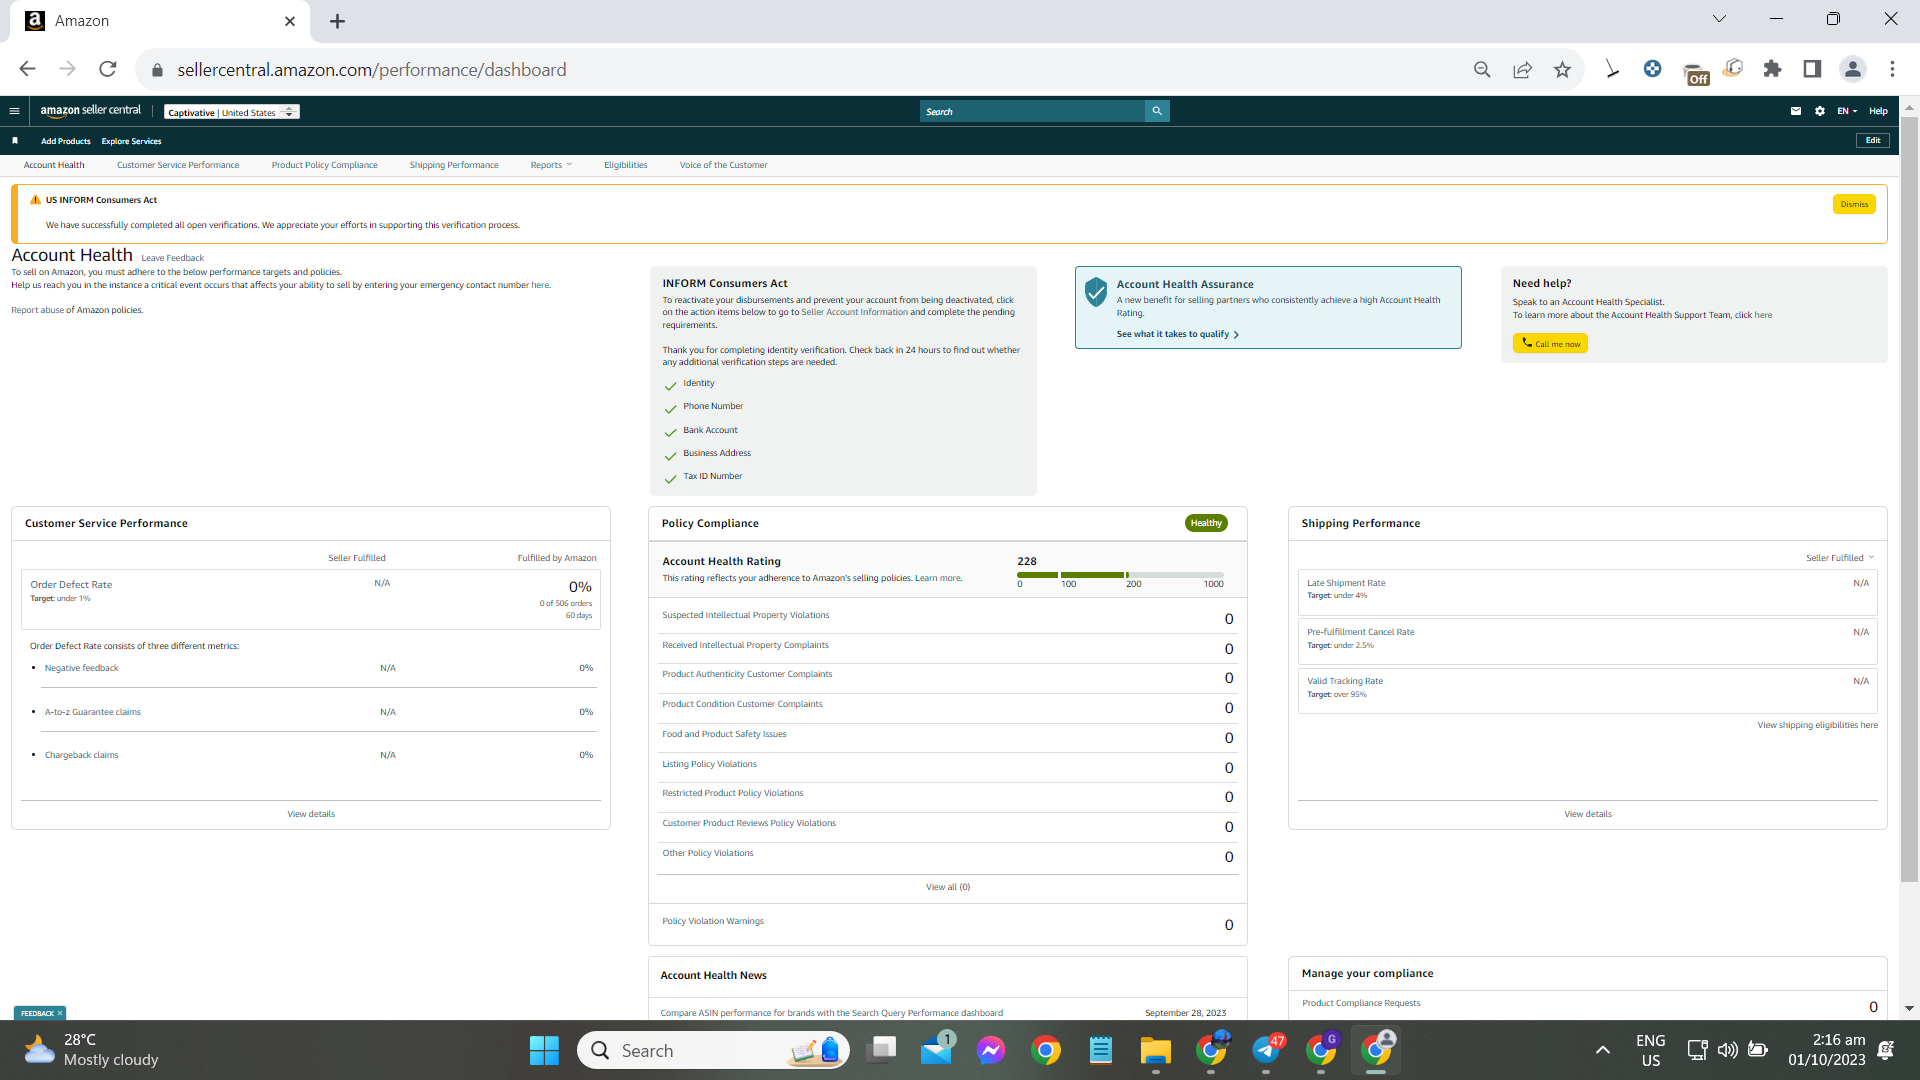Click View shipping eligibilities here
The width and height of the screenshot is (1920, 1080).
click(1817, 725)
